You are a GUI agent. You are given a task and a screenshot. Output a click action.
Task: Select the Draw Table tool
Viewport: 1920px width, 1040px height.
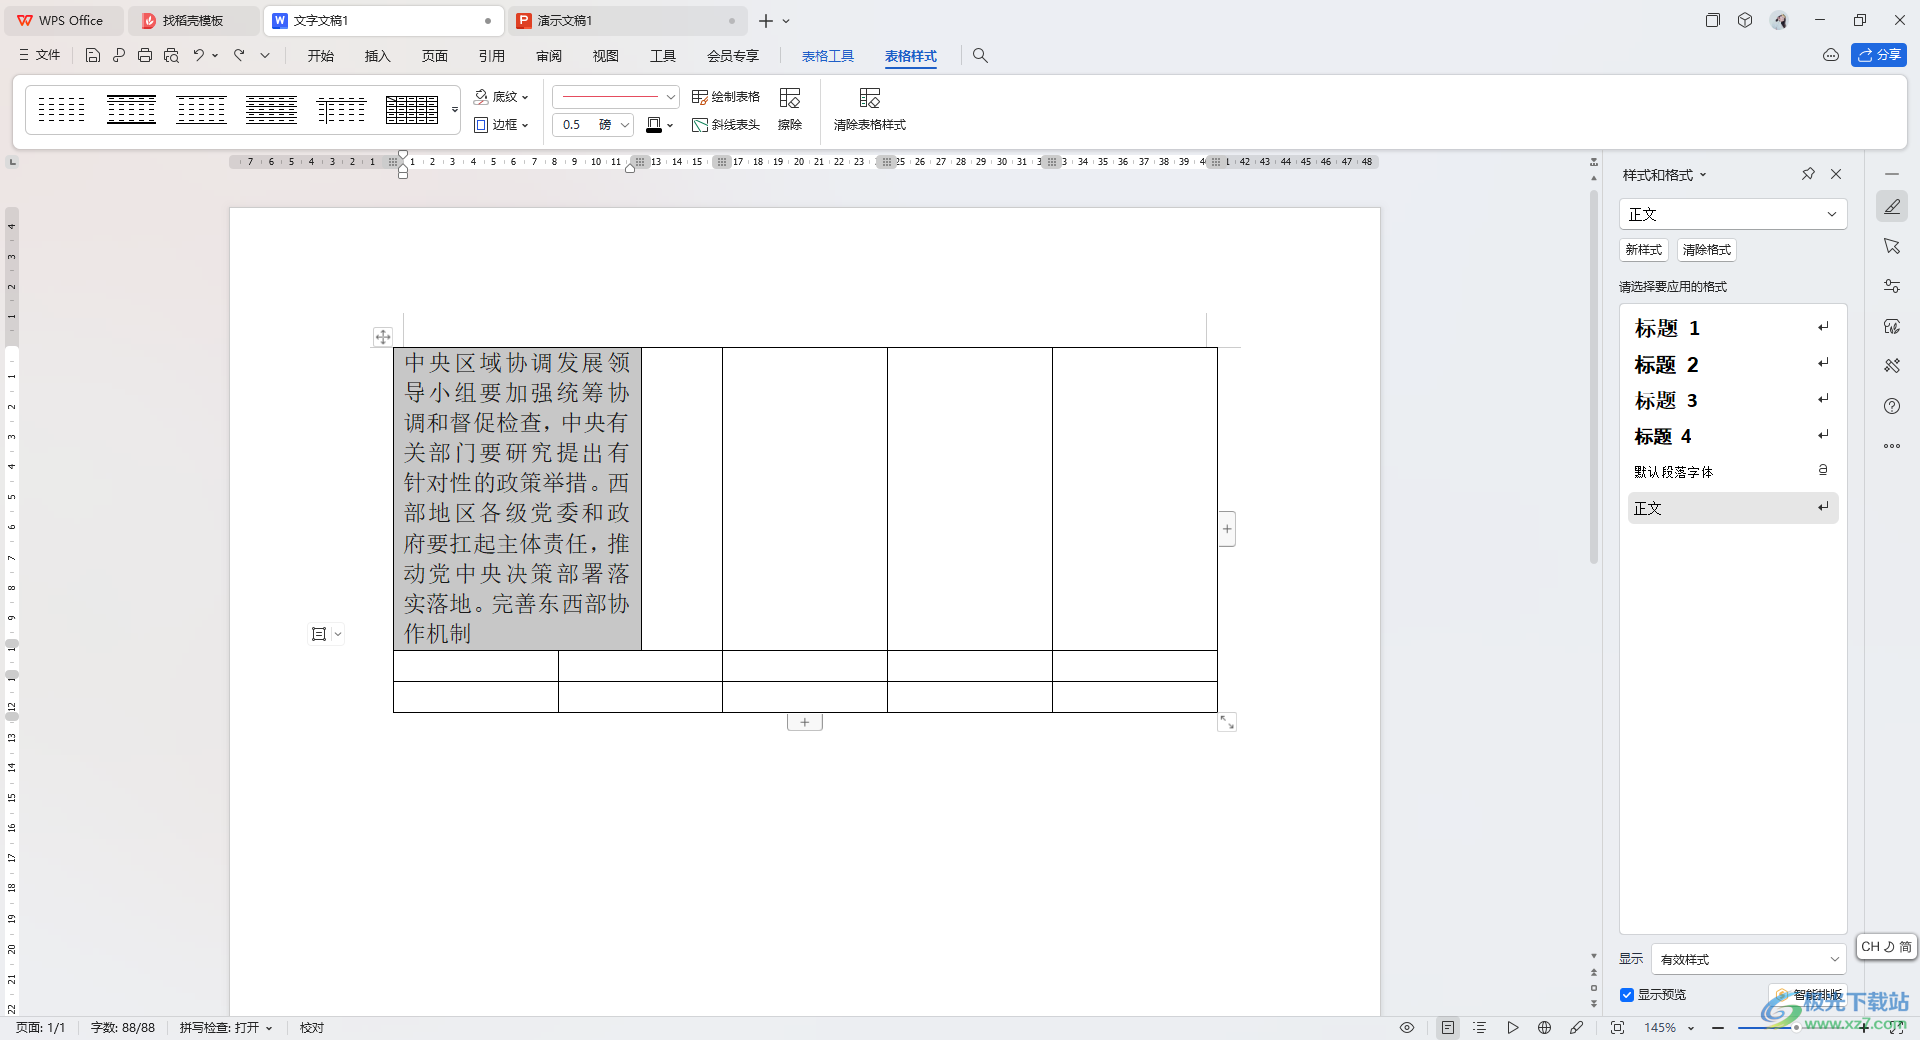click(726, 97)
